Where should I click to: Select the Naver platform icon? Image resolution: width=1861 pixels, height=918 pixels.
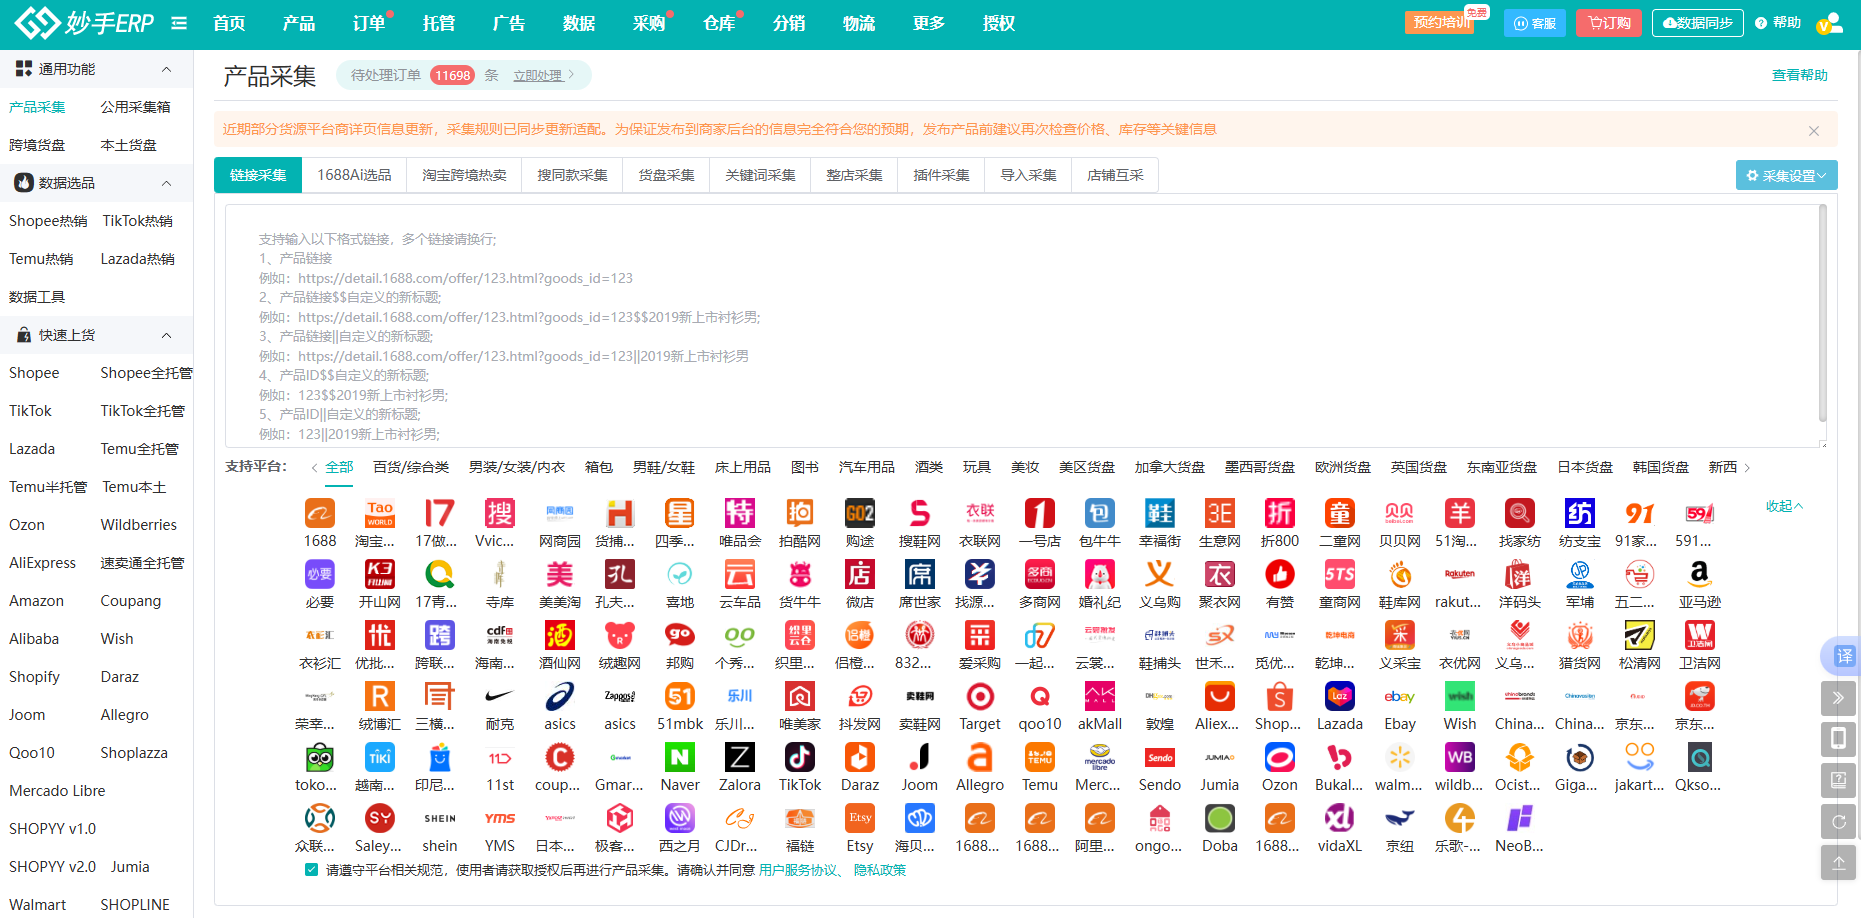pyautogui.click(x=680, y=758)
